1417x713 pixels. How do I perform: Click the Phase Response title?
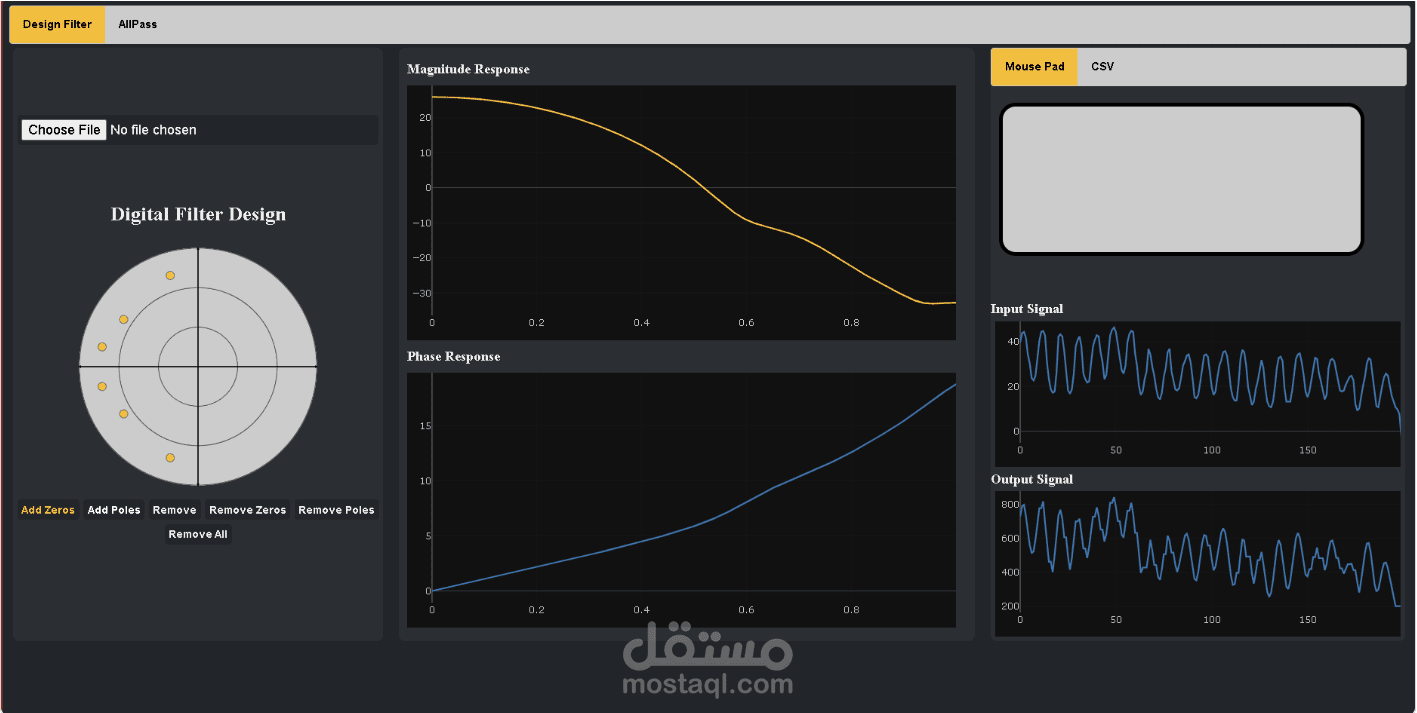(x=453, y=356)
